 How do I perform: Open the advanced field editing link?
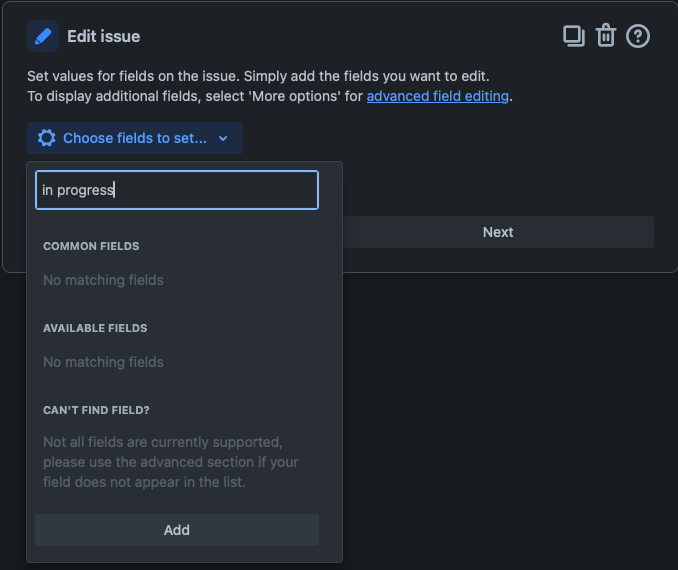coord(438,96)
